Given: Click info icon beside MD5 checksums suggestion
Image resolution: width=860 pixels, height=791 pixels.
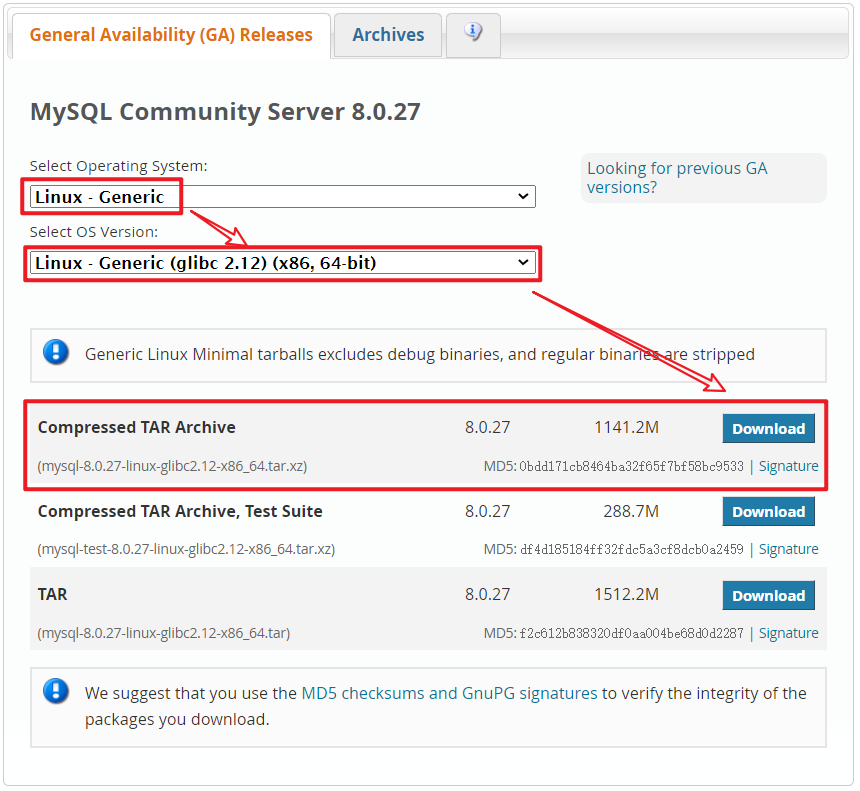Looking at the screenshot, I should (56, 691).
